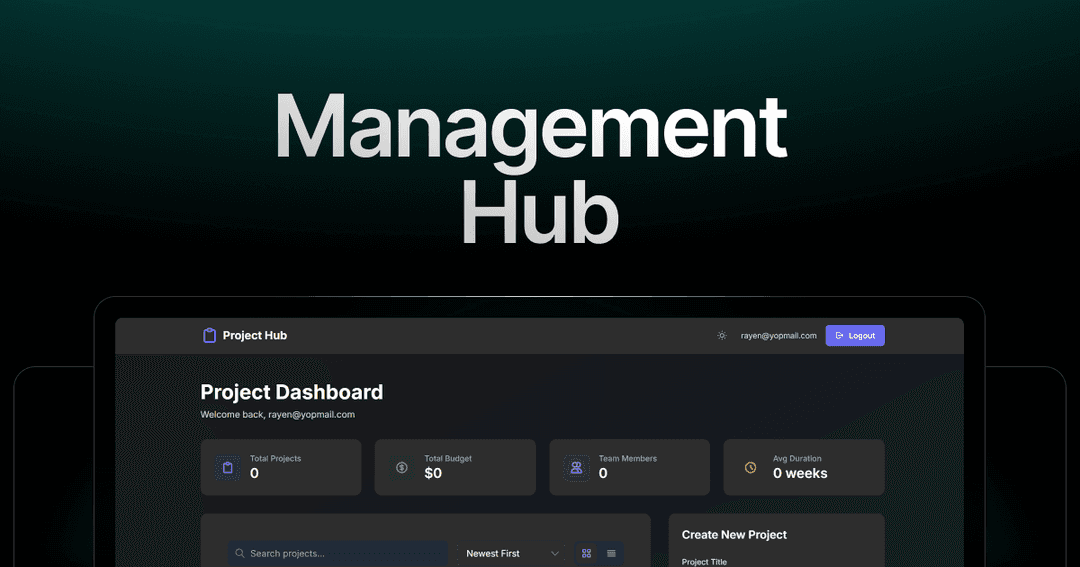Click the rayen@yopmail.com account email in the navbar
Image resolution: width=1080 pixels, height=567 pixels.
pos(778,336)
